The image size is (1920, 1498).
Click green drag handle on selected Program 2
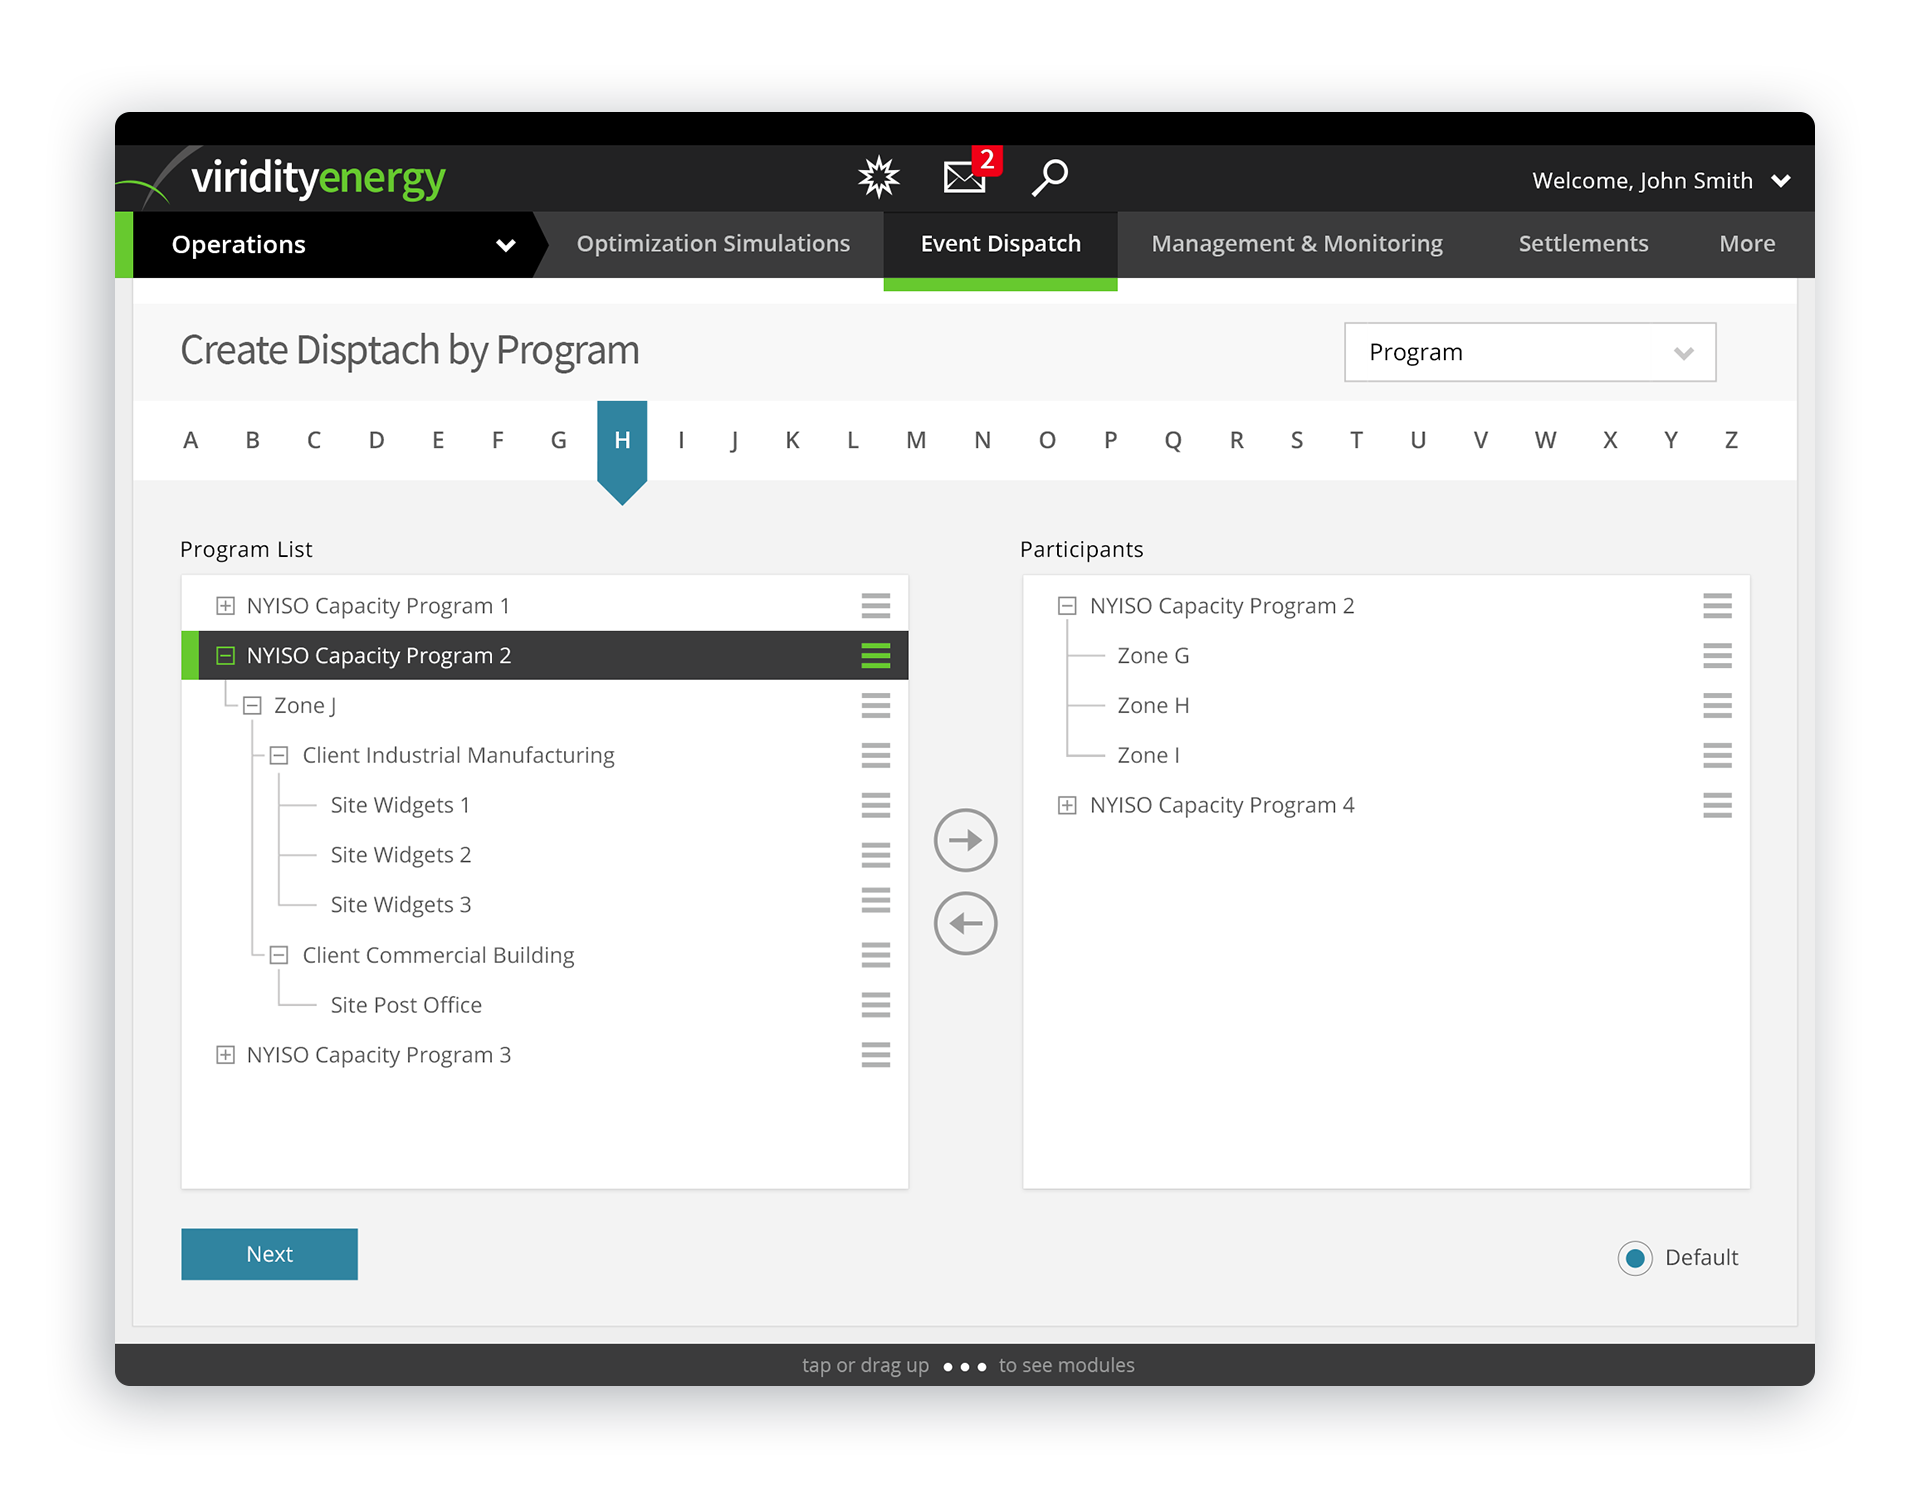click(875, 656)
